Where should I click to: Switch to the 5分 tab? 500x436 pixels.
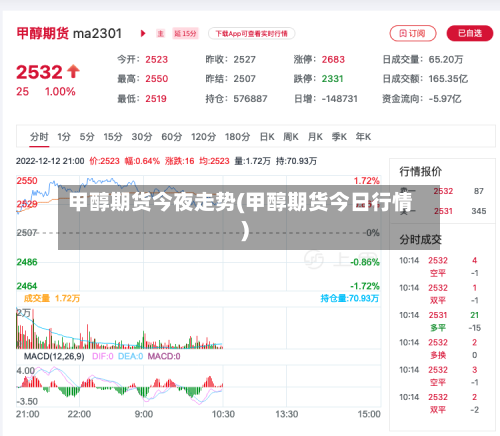pos(87,137)
